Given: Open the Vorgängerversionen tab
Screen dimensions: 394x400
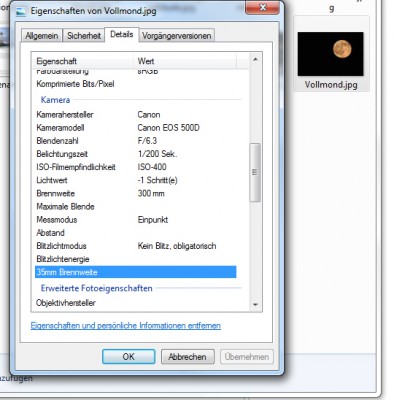Looking at the screenshot, I should pyautogui.click(x=177, y=35).
